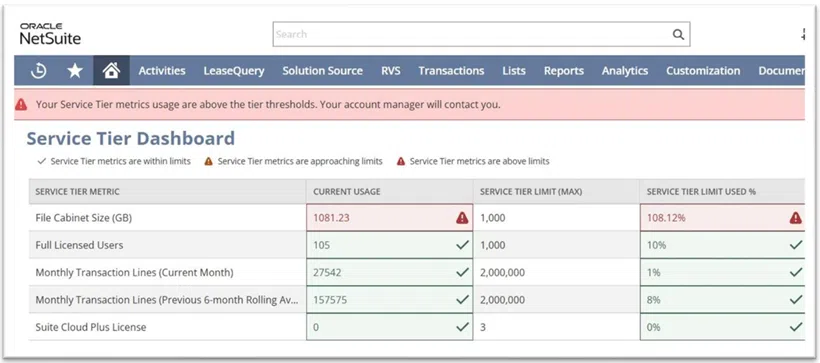
Task: Click the red warning icon in alert banner
Action: point(21,105)
